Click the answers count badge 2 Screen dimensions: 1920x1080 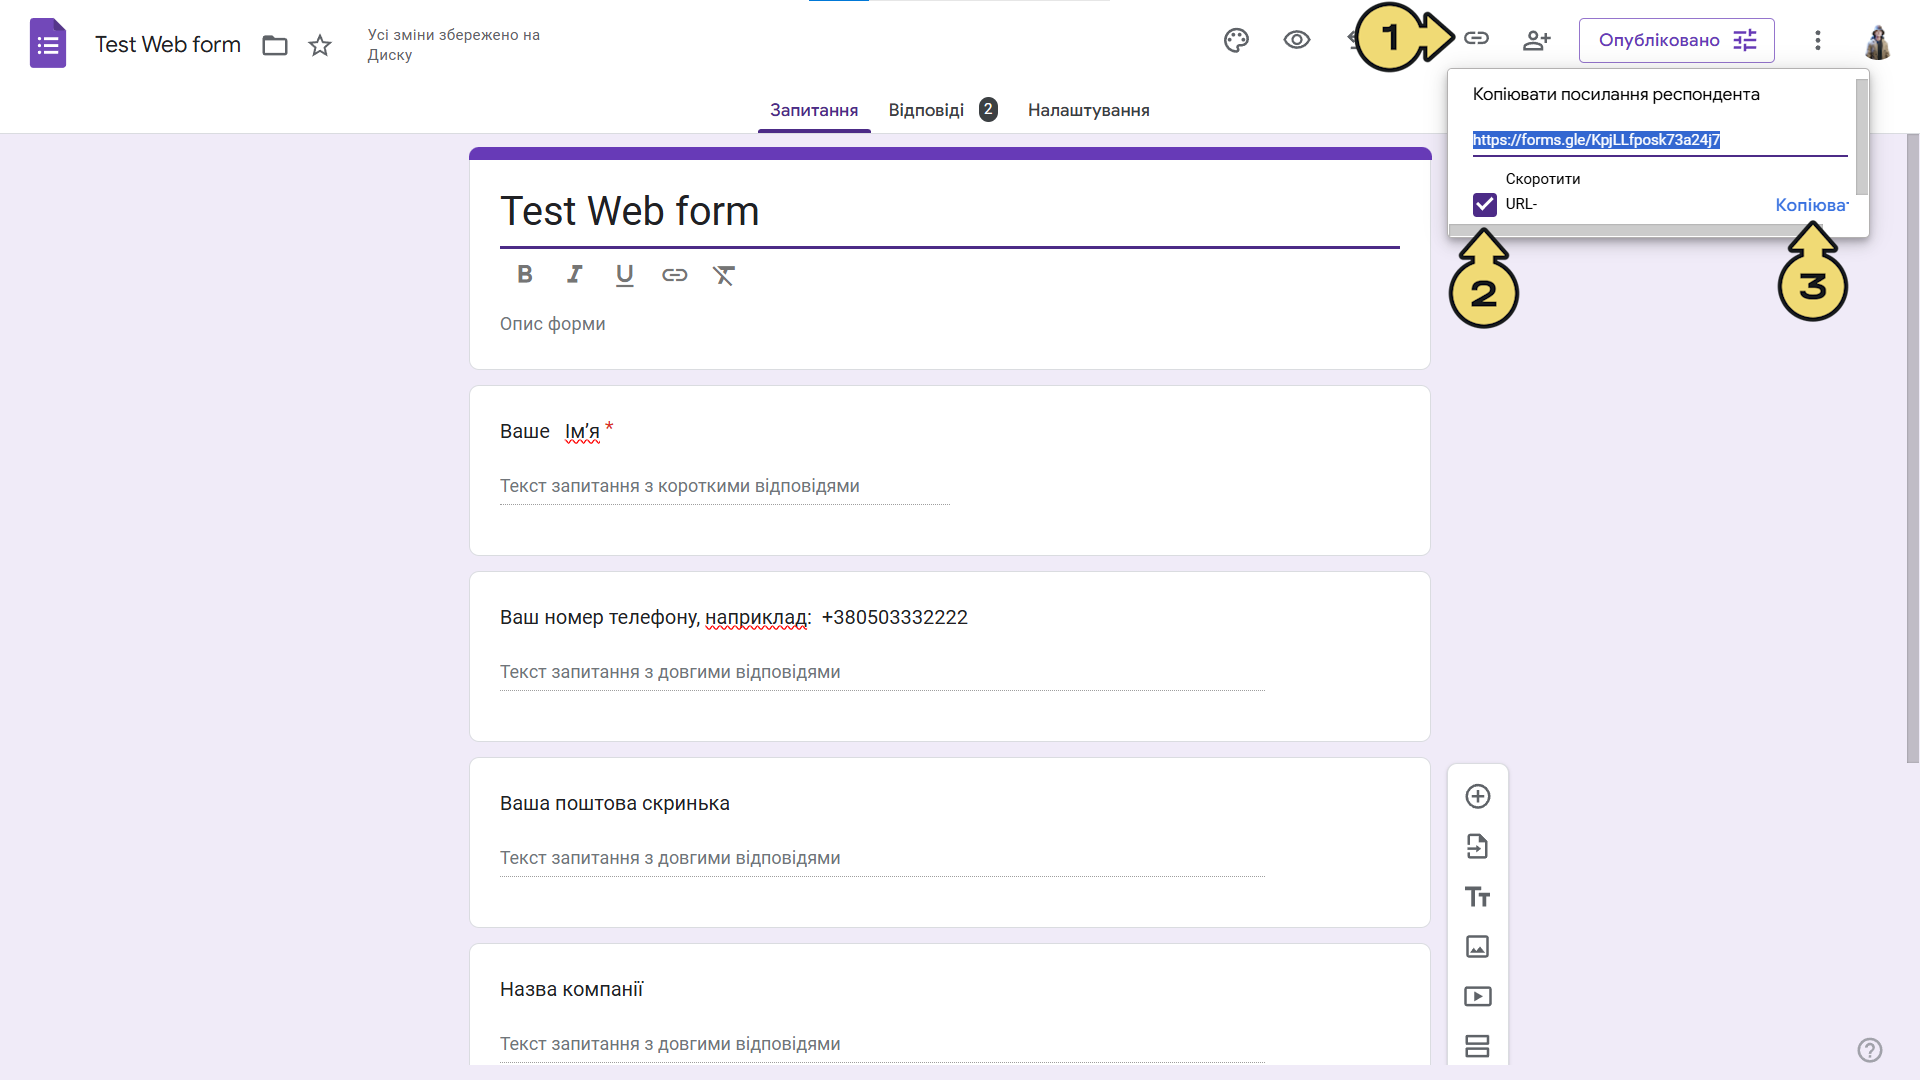(988, 109)
